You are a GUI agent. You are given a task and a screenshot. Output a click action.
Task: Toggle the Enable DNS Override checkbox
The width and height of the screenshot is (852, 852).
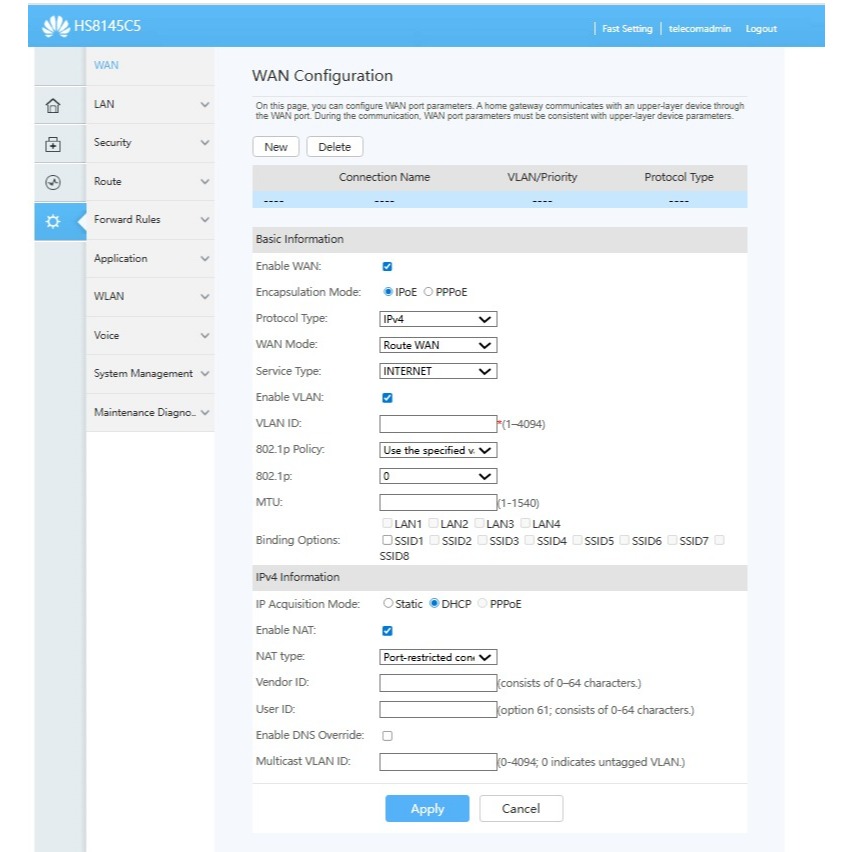pos(387,735)
